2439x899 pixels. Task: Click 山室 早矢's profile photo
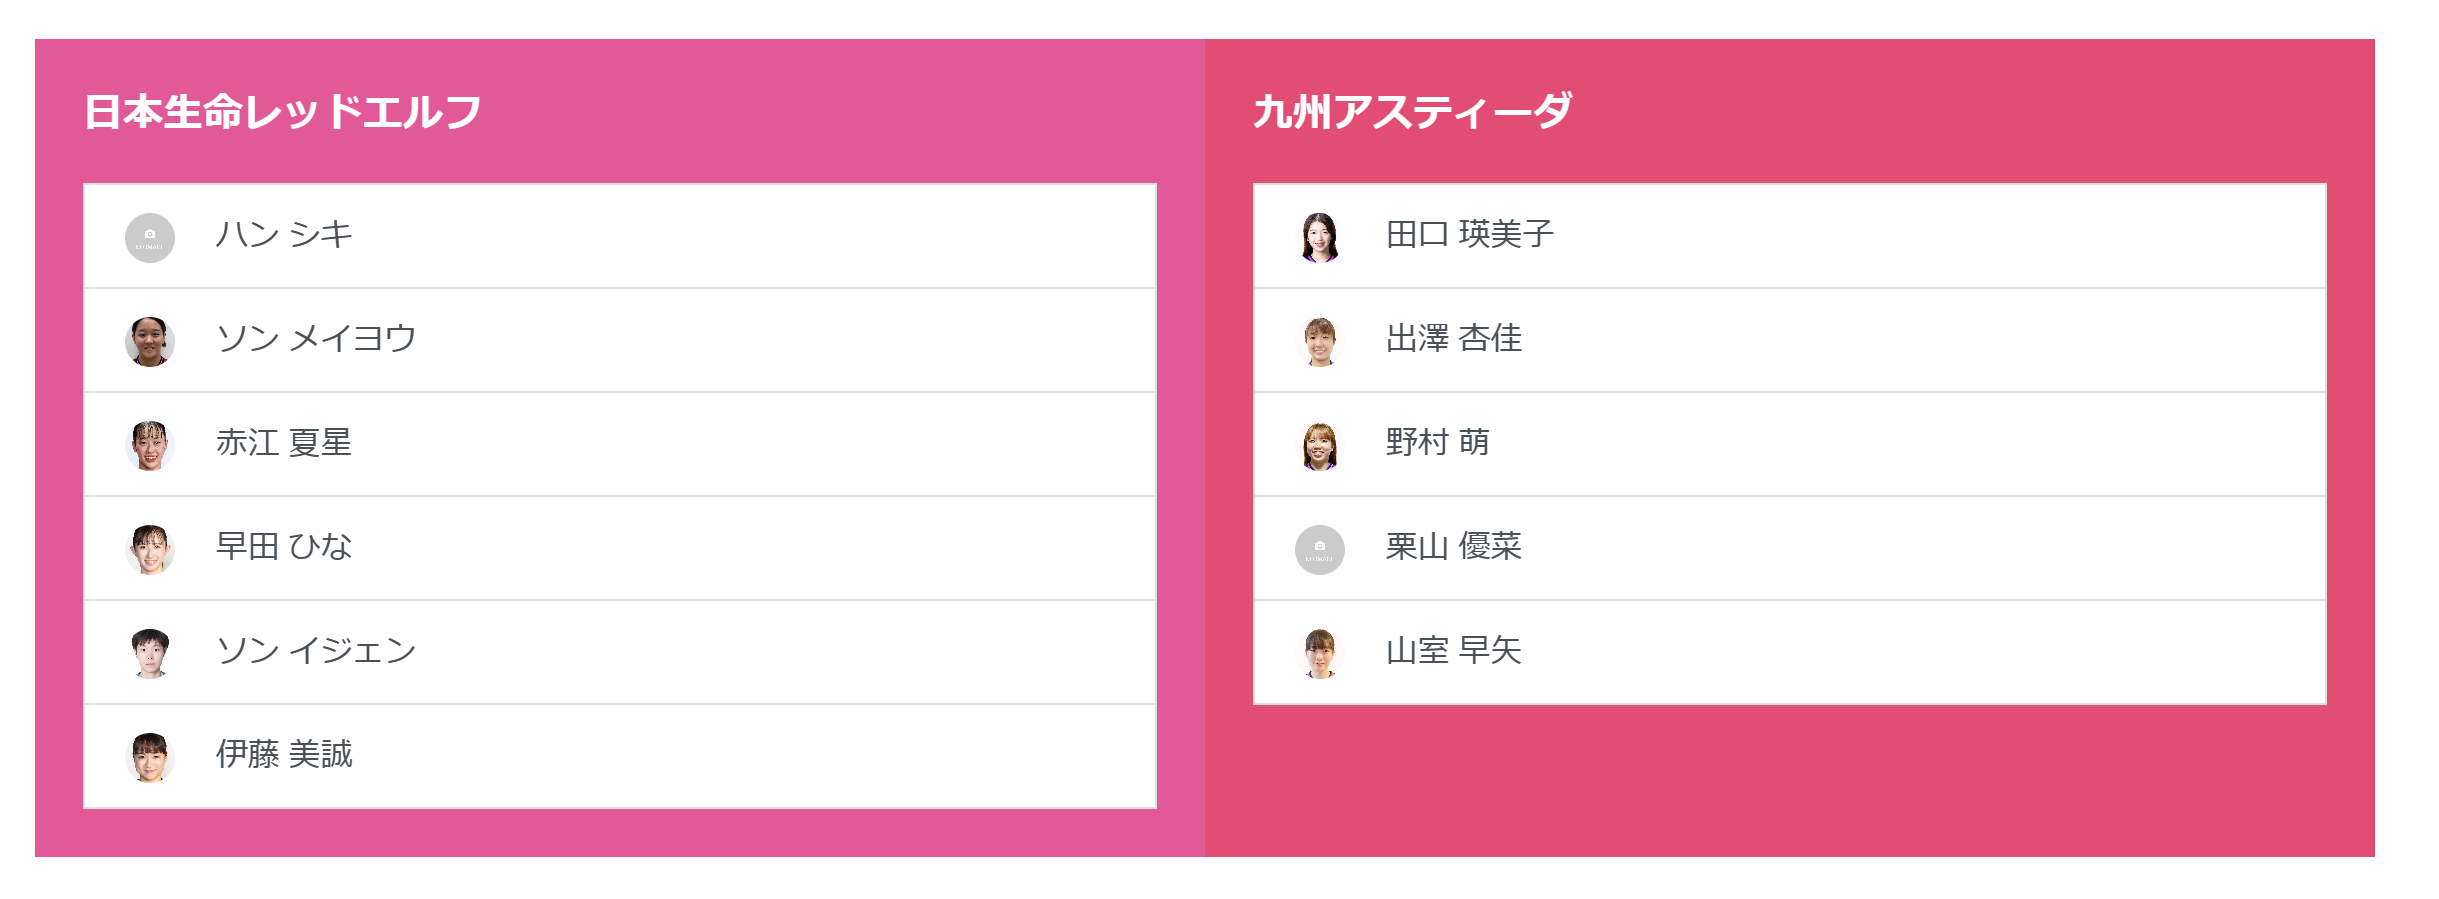click(1319, 654)
